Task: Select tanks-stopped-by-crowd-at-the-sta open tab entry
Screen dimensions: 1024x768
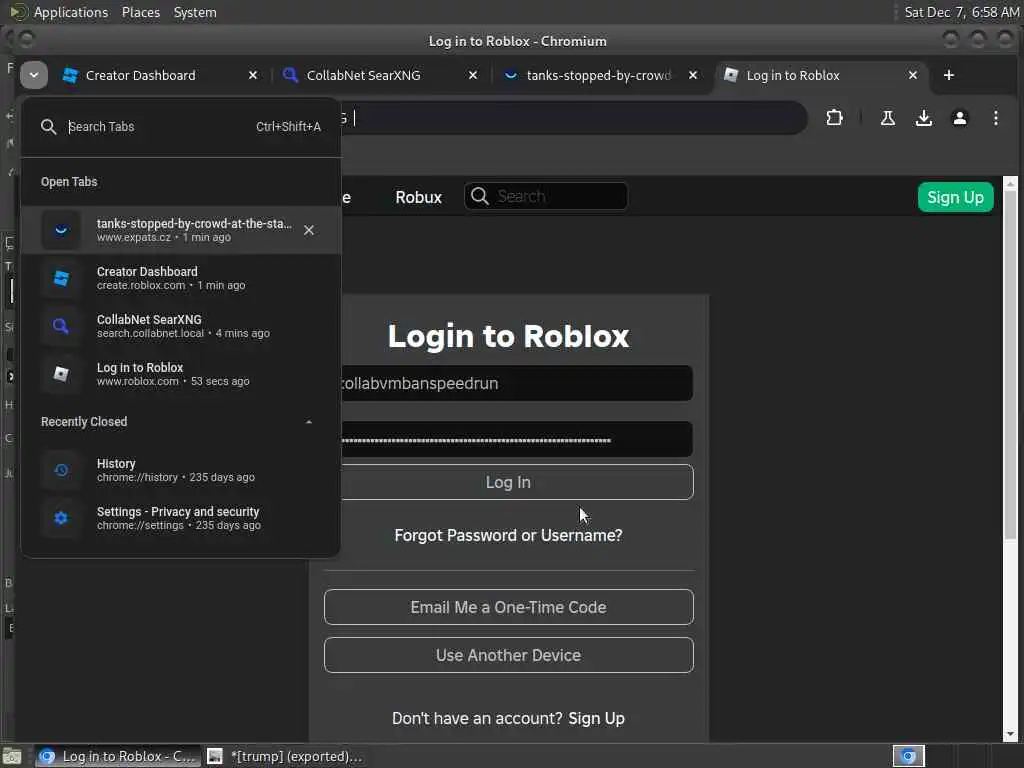Action: pos(181,230)
